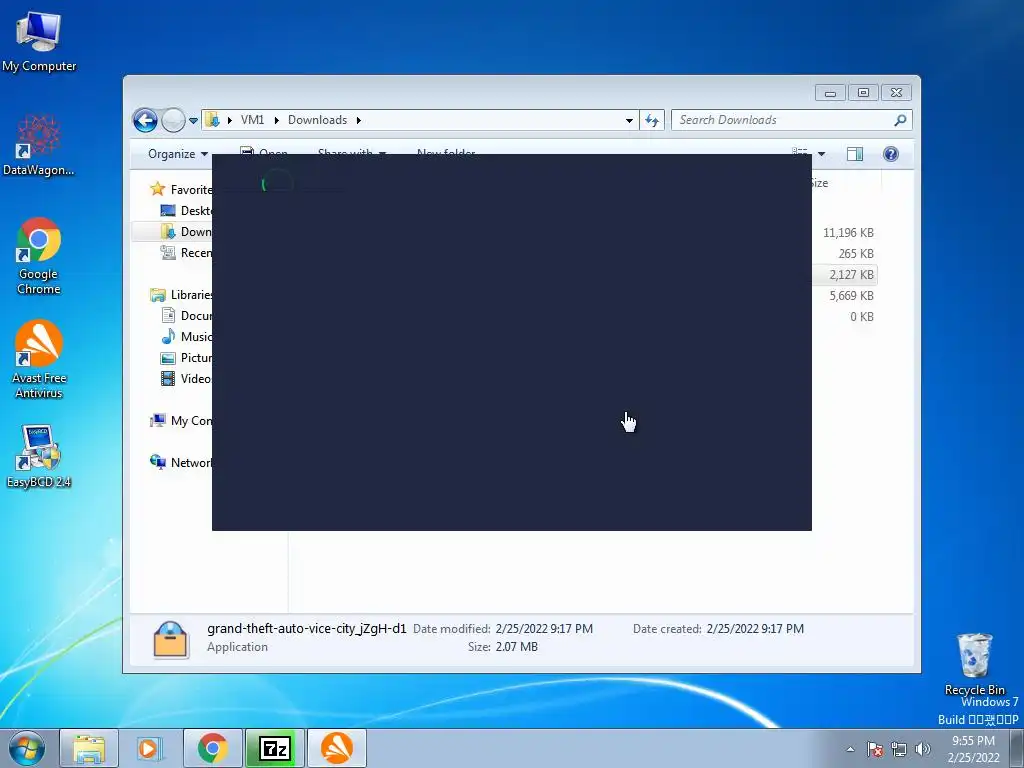Image resolution: width=1024 pixels, height=768 pixels.
Task: Open Action Center flag tray icon
Action: (x=875, y=749)
